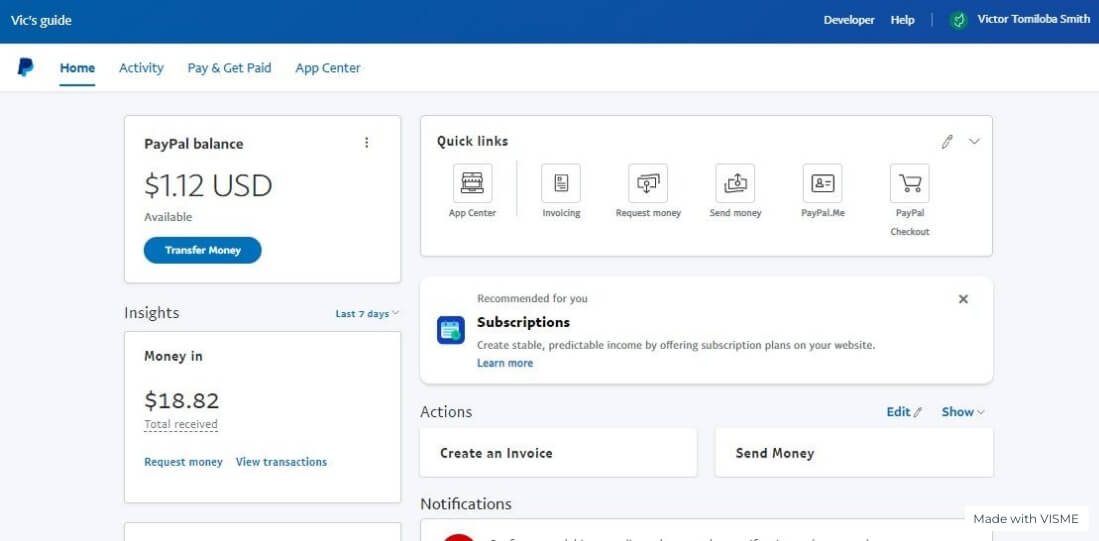Go to the Home tab
This screenshot has height=541, width=1099.
77,68
